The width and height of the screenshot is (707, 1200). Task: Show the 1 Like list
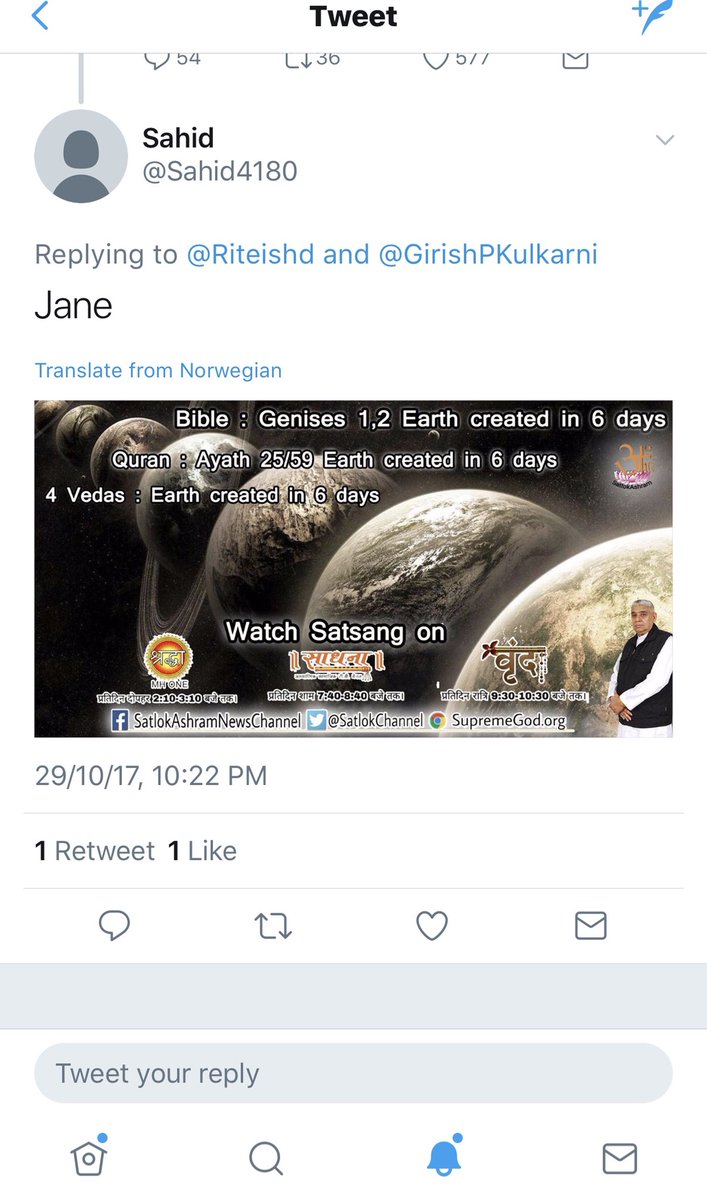(202, 851)
